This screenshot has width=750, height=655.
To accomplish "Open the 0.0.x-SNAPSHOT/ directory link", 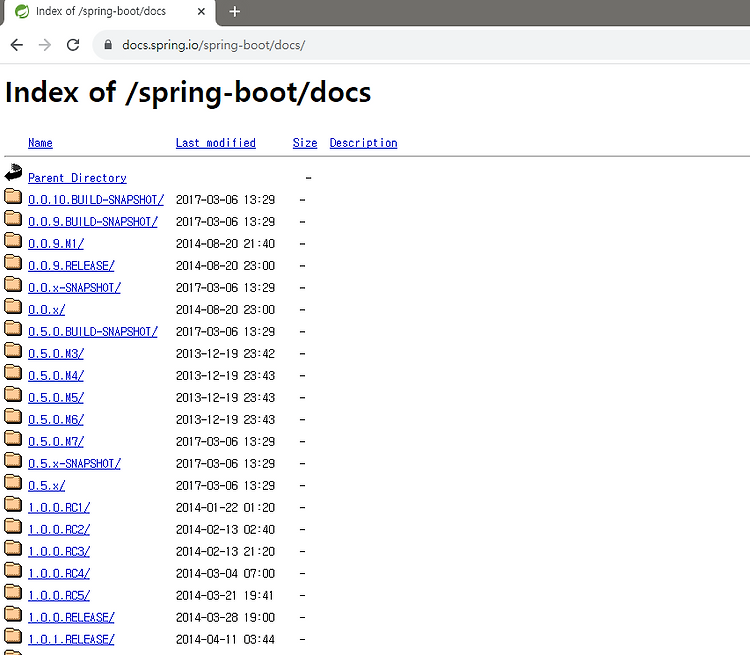I will pos(75,288).
